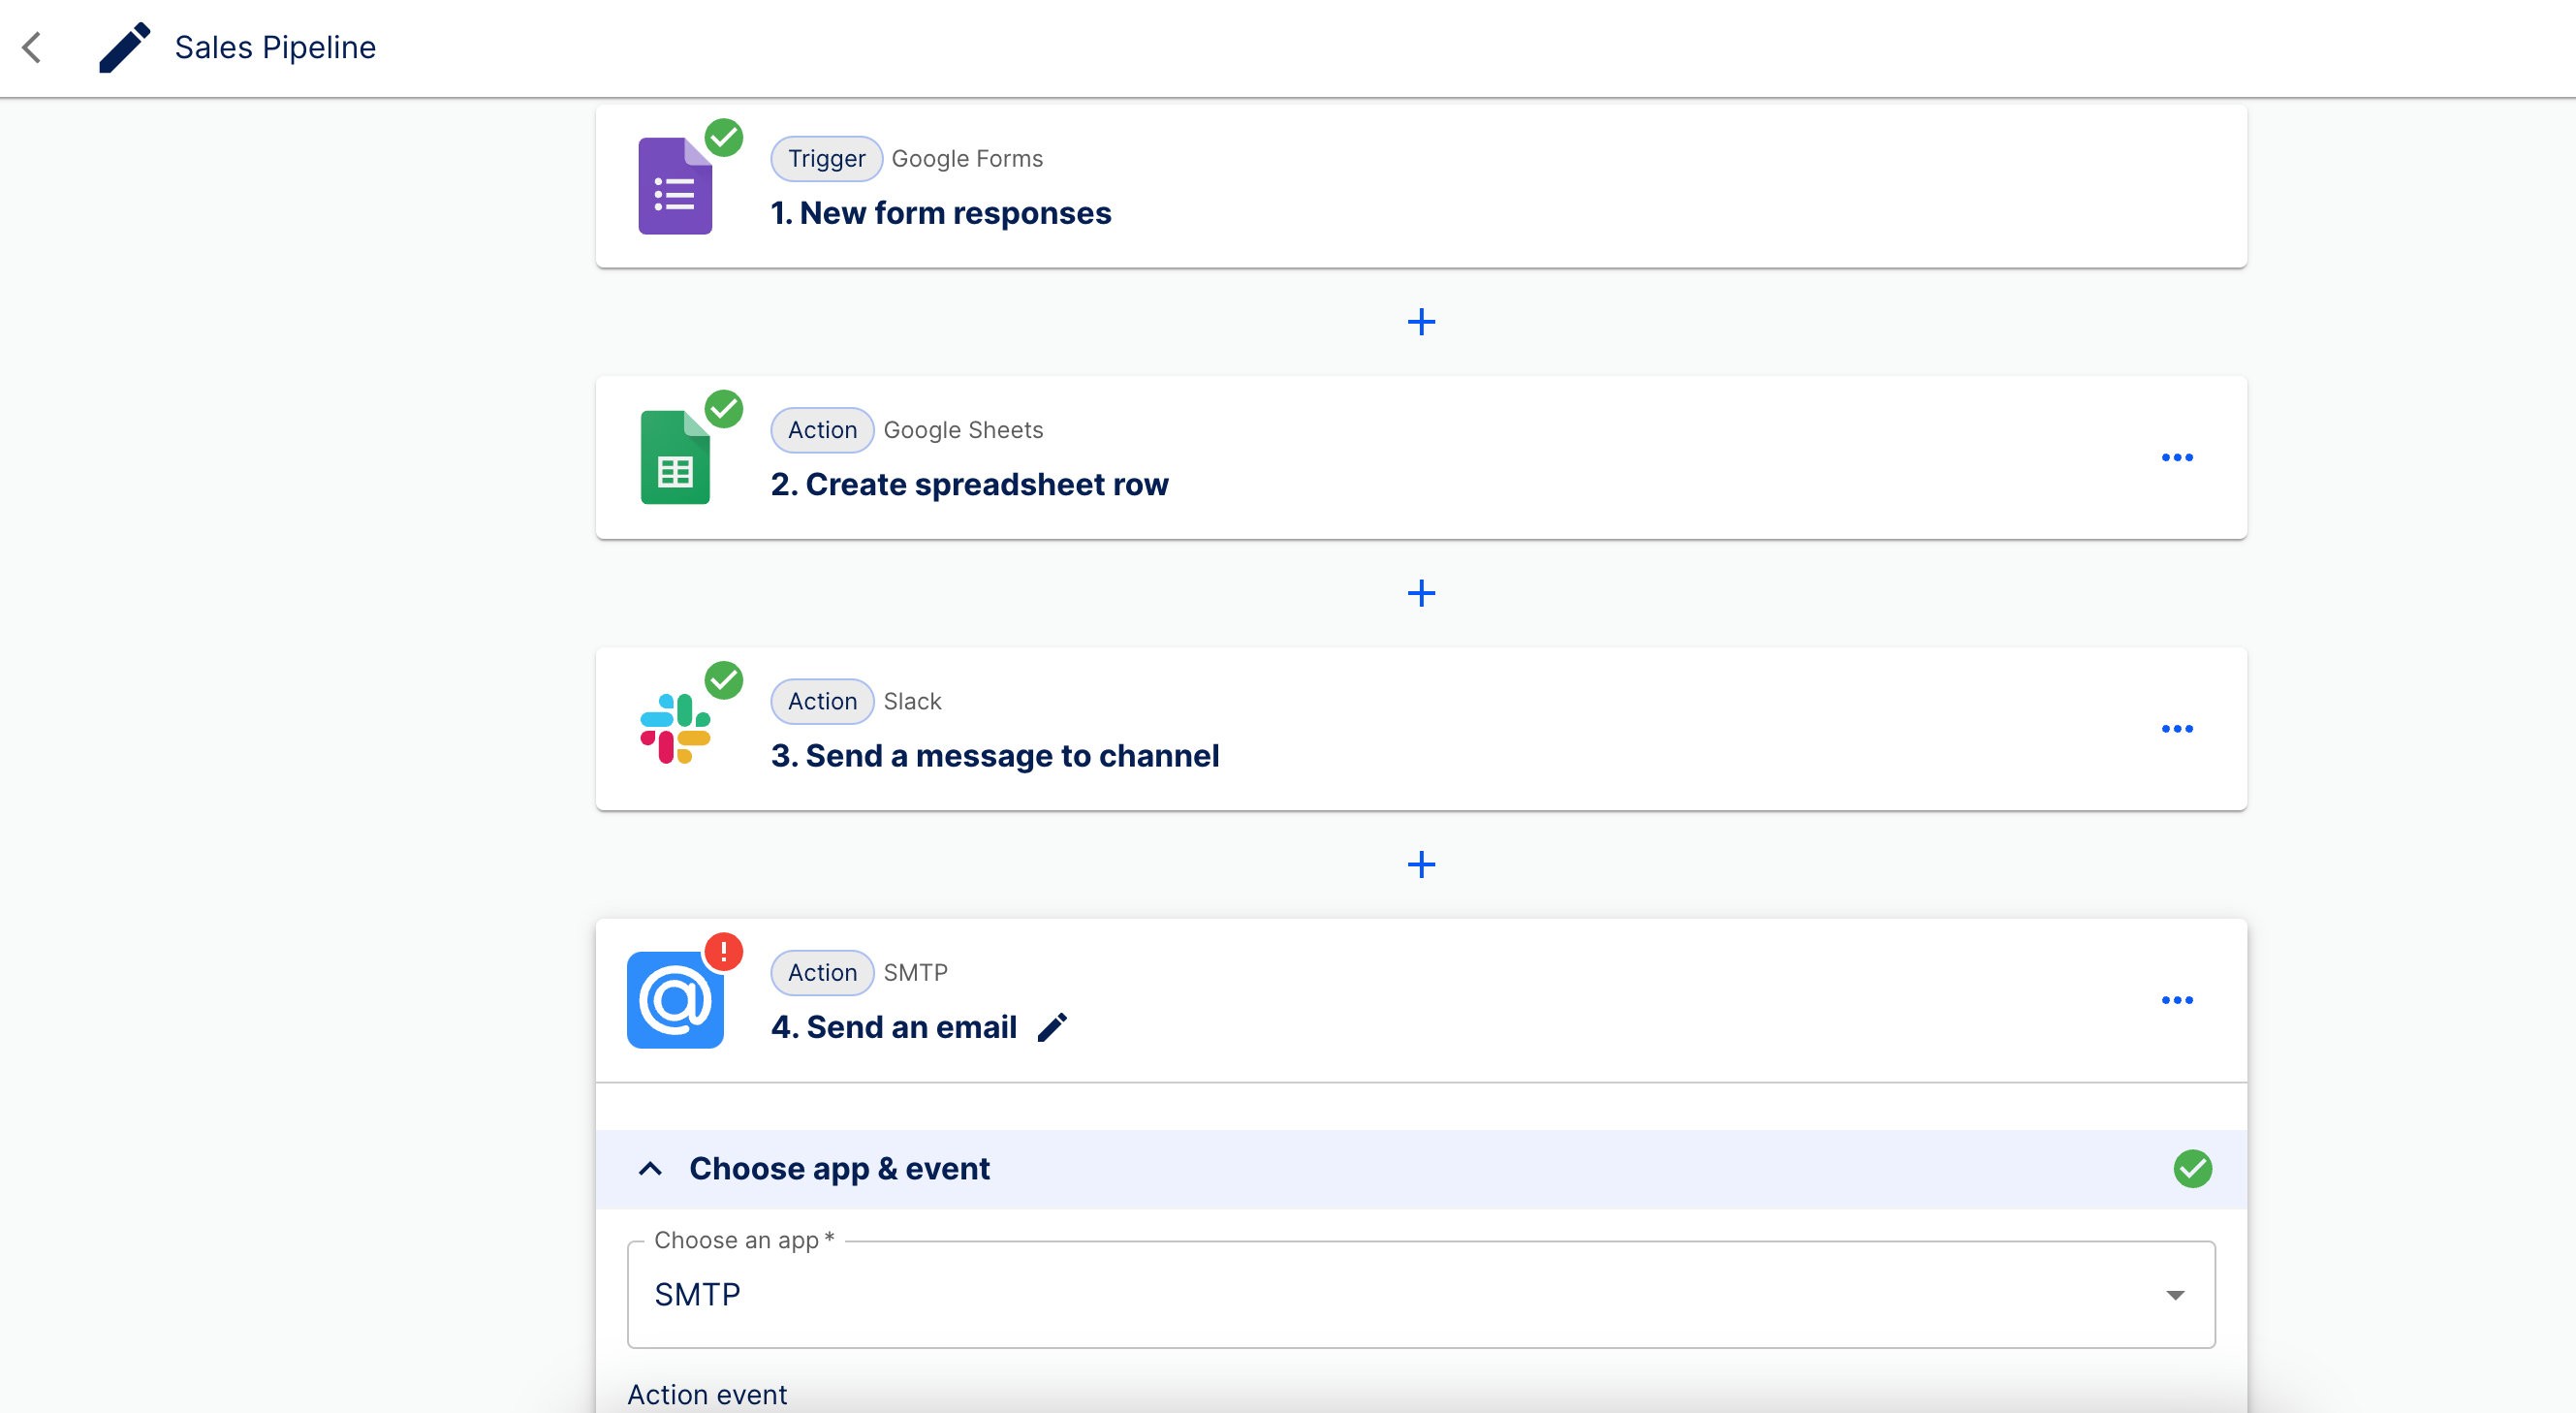Collapse the Choose app & event section
This screenshot has height=1413, width=2576.
(x=650, y=1168)
